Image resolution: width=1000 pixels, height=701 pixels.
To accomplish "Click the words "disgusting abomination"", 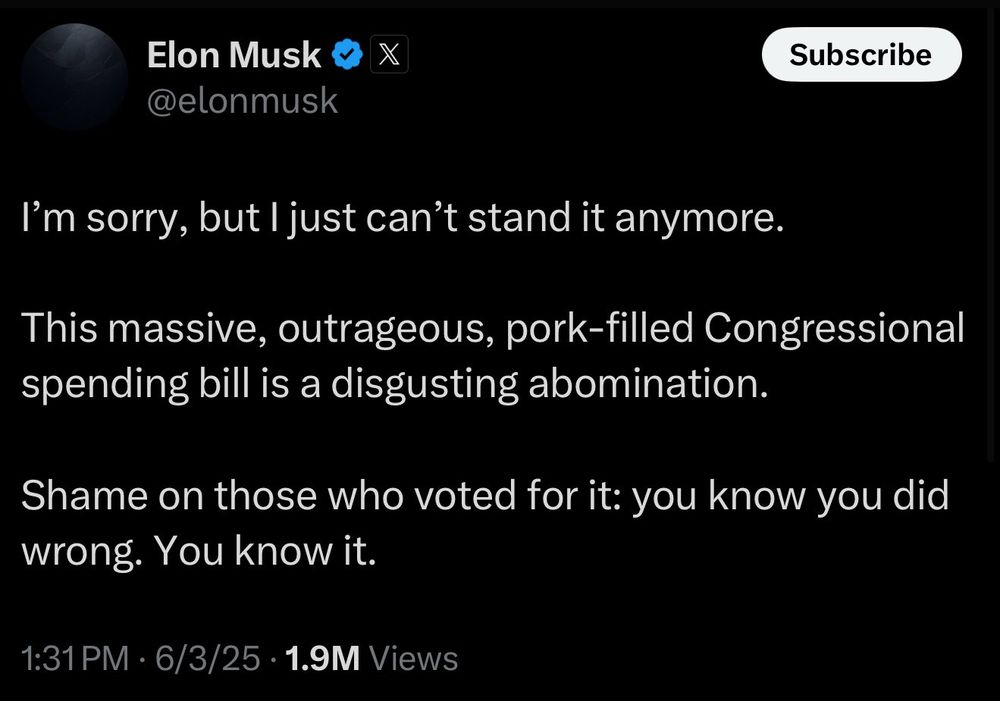I will pos(549,385).
